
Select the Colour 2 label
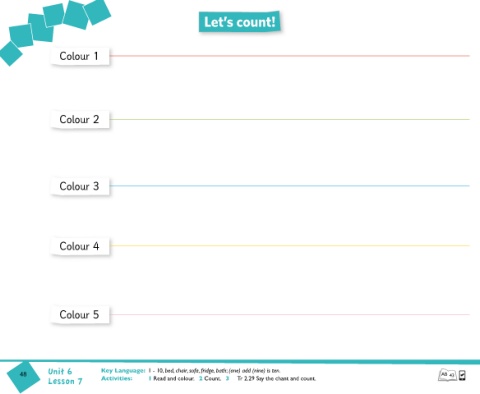[80, 119]
